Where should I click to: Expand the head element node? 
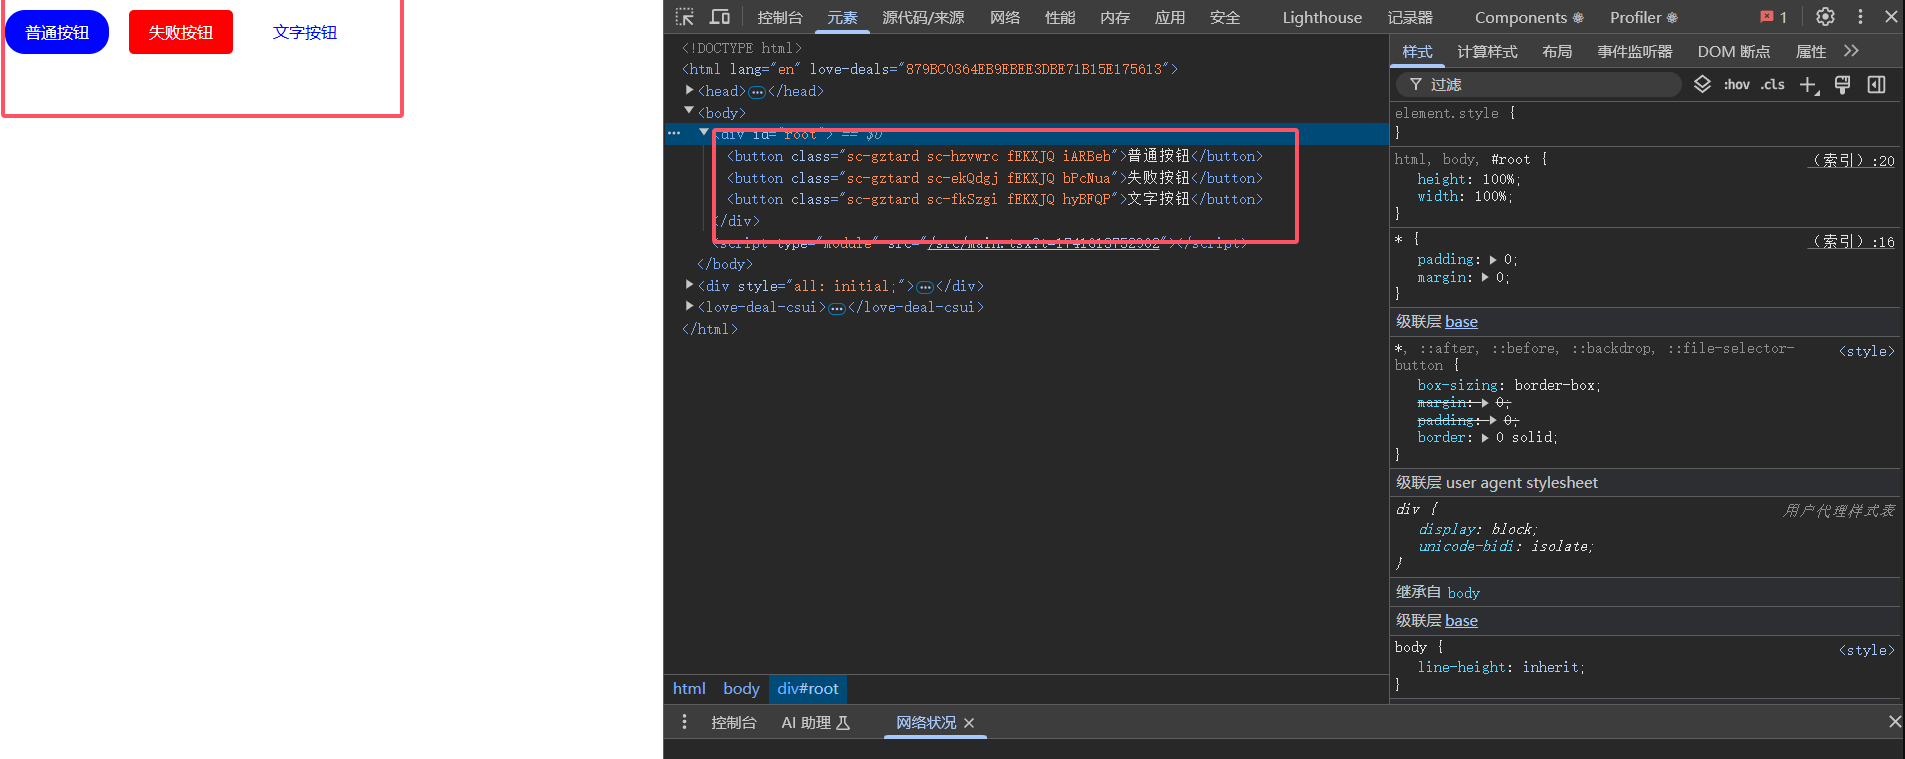coord(690,91)
